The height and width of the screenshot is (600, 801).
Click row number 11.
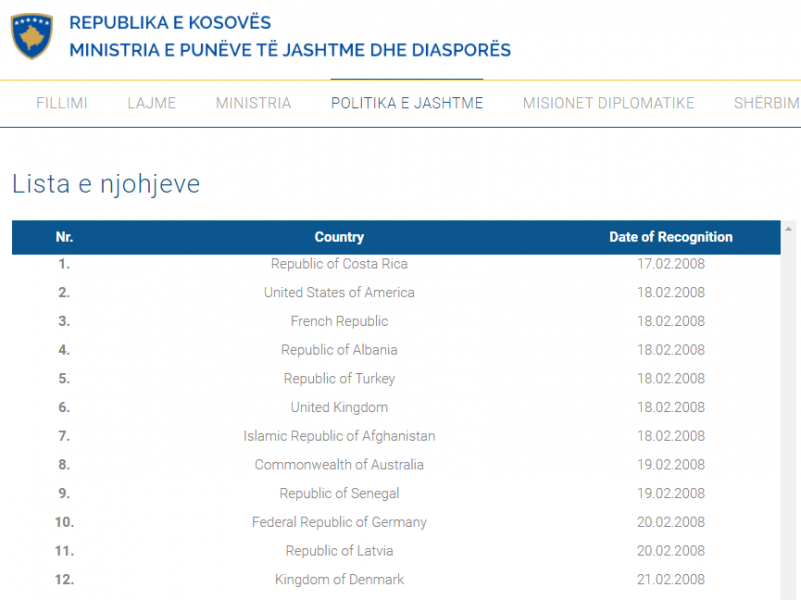point(64,550)
